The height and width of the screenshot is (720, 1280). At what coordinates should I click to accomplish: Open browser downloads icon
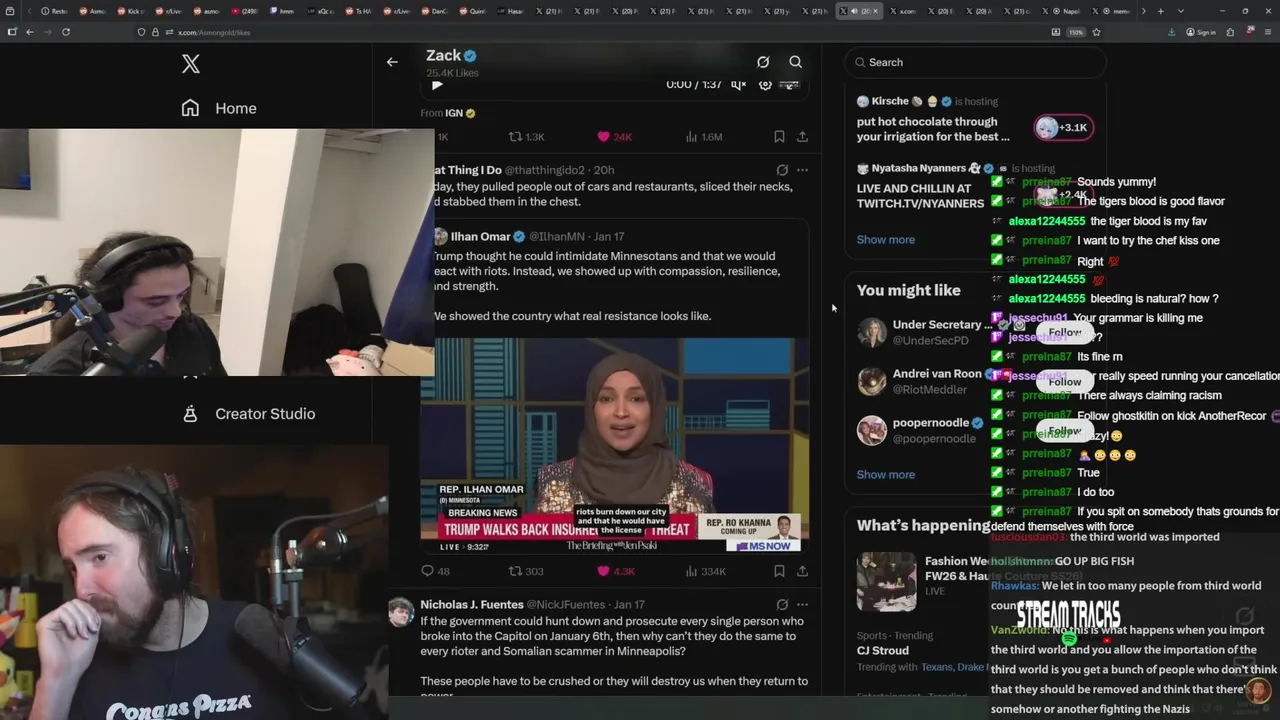click(x=1172, y=32)
